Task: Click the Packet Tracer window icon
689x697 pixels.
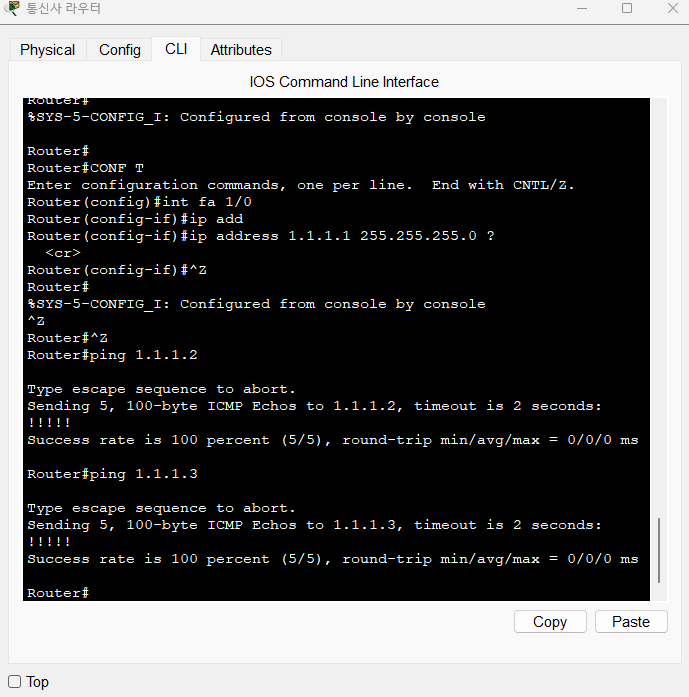Action: coord(12,8)
